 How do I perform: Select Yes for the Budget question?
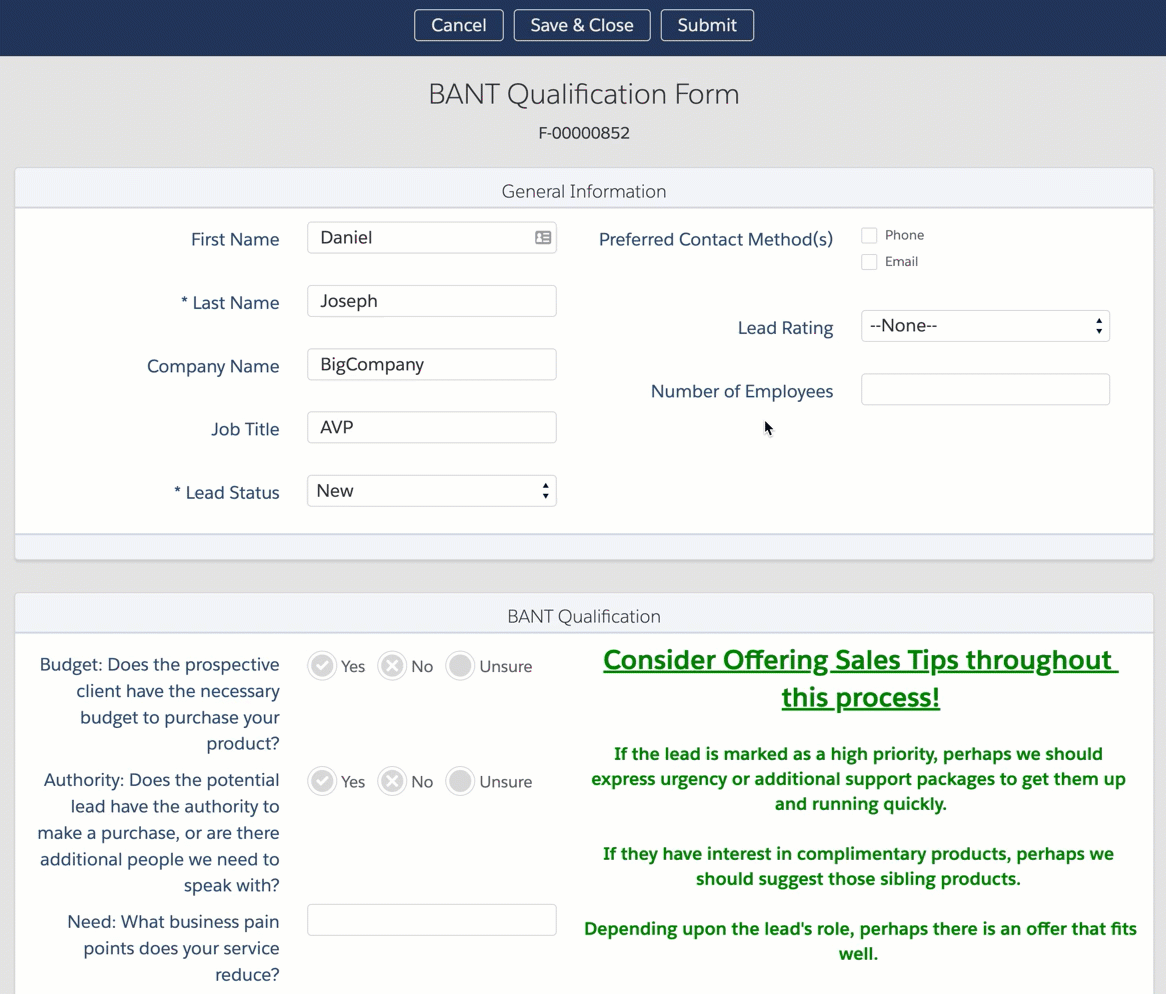click(322, 666)
